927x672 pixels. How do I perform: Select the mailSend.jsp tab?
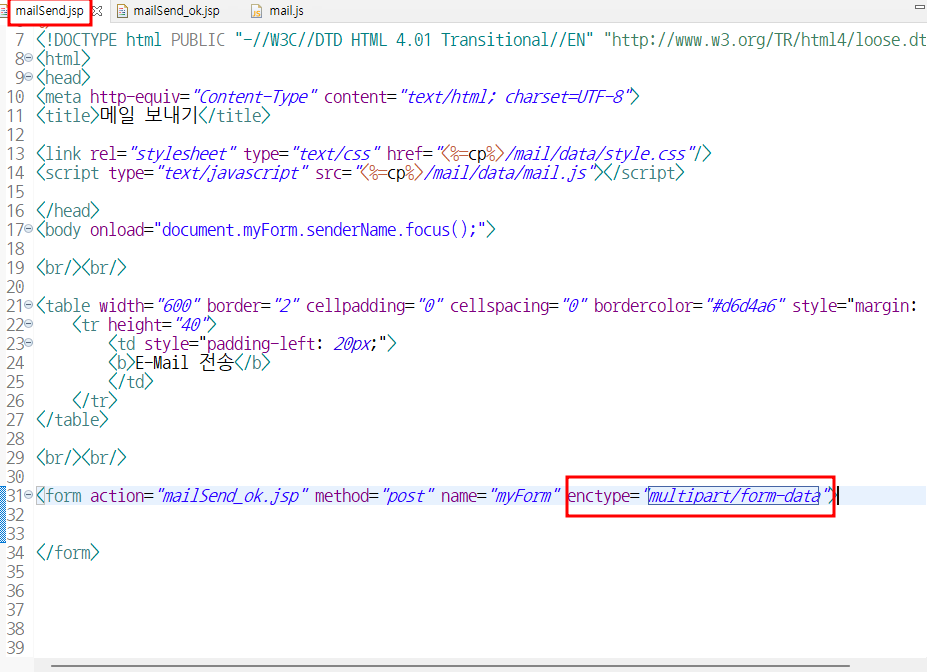pyautogui.click(x=50, y=11)
